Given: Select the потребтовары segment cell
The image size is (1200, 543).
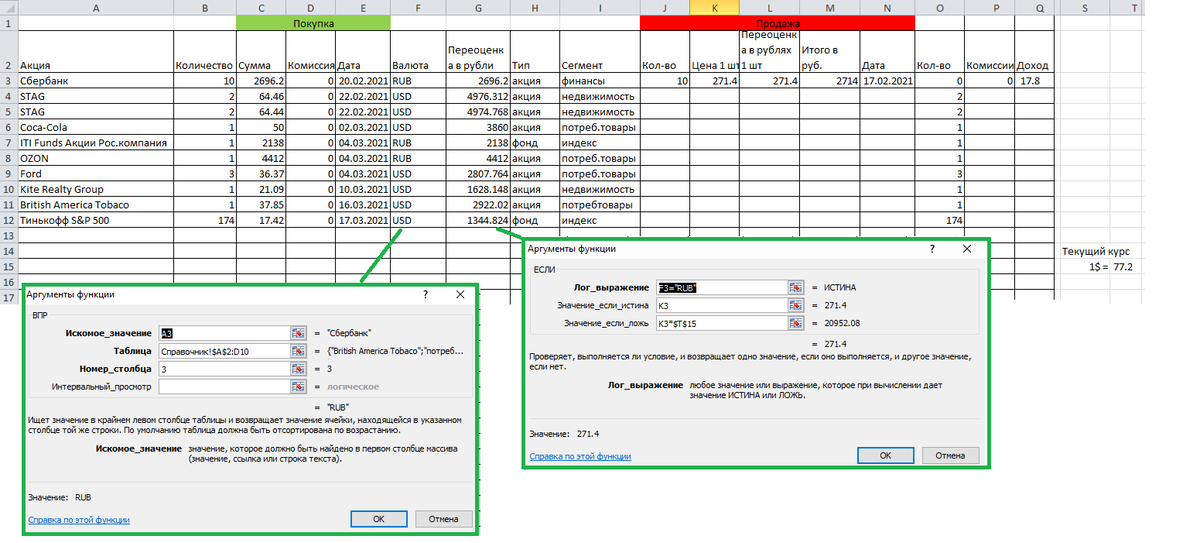Looking at the screenshot, I should (599, 205).
